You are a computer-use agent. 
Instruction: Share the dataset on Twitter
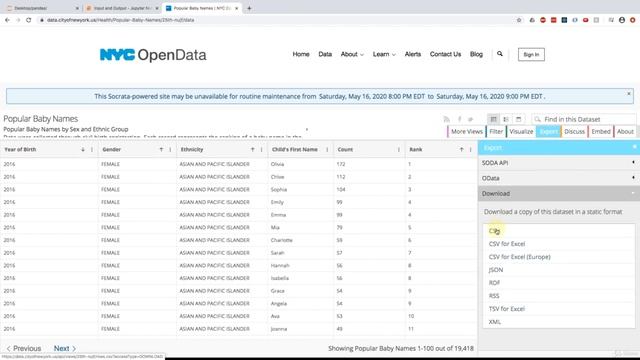(x=471, y=119)
